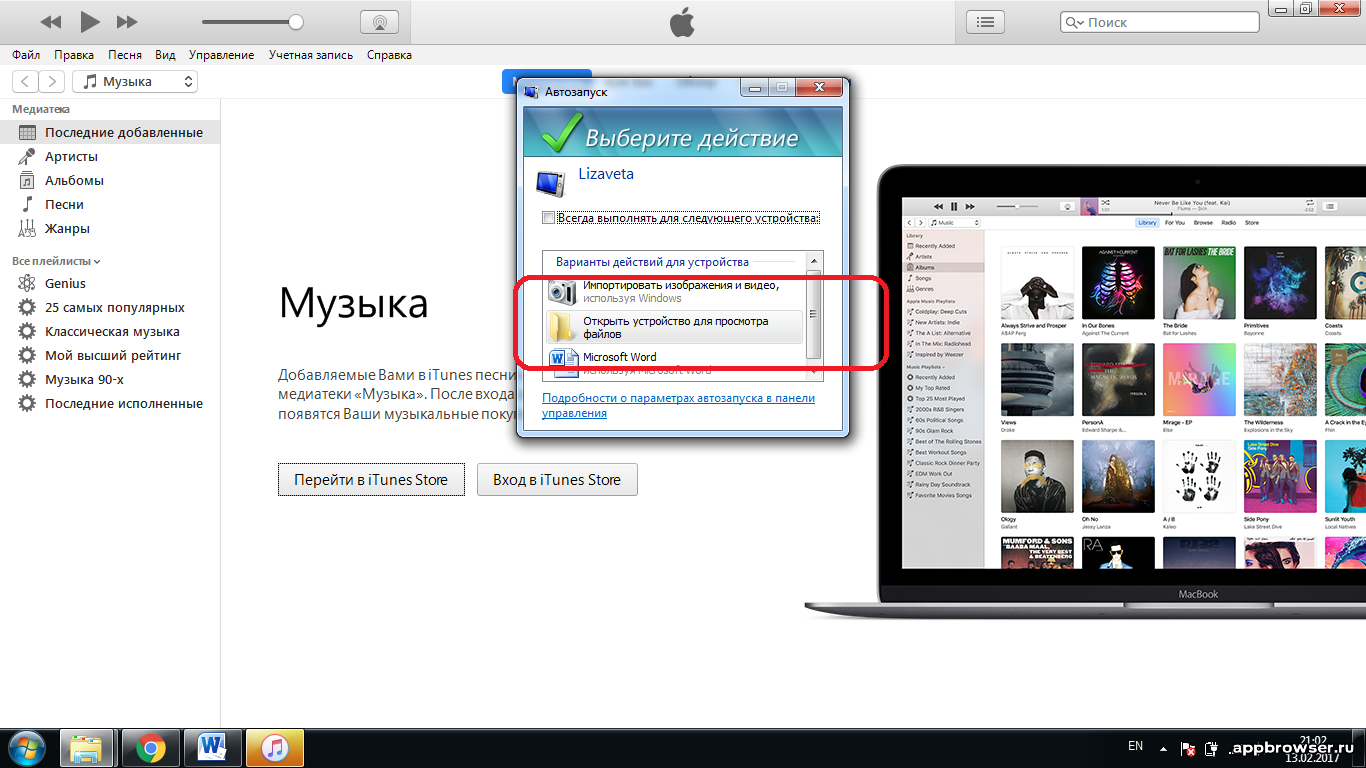Open the Последние исполненные playlist

tap(110, 403)
